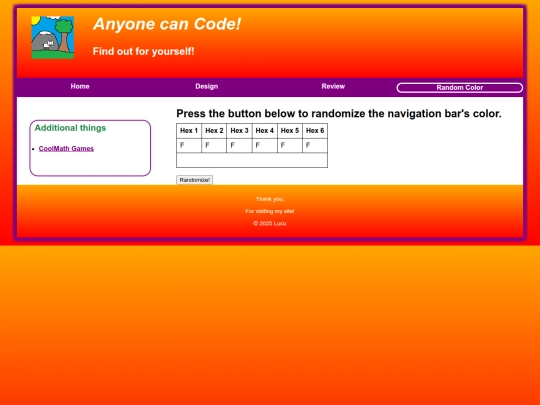Image resolution: width=540 pixels, height=405 pixels.
Task: Click the value under Hex 4
Action: 265,146
